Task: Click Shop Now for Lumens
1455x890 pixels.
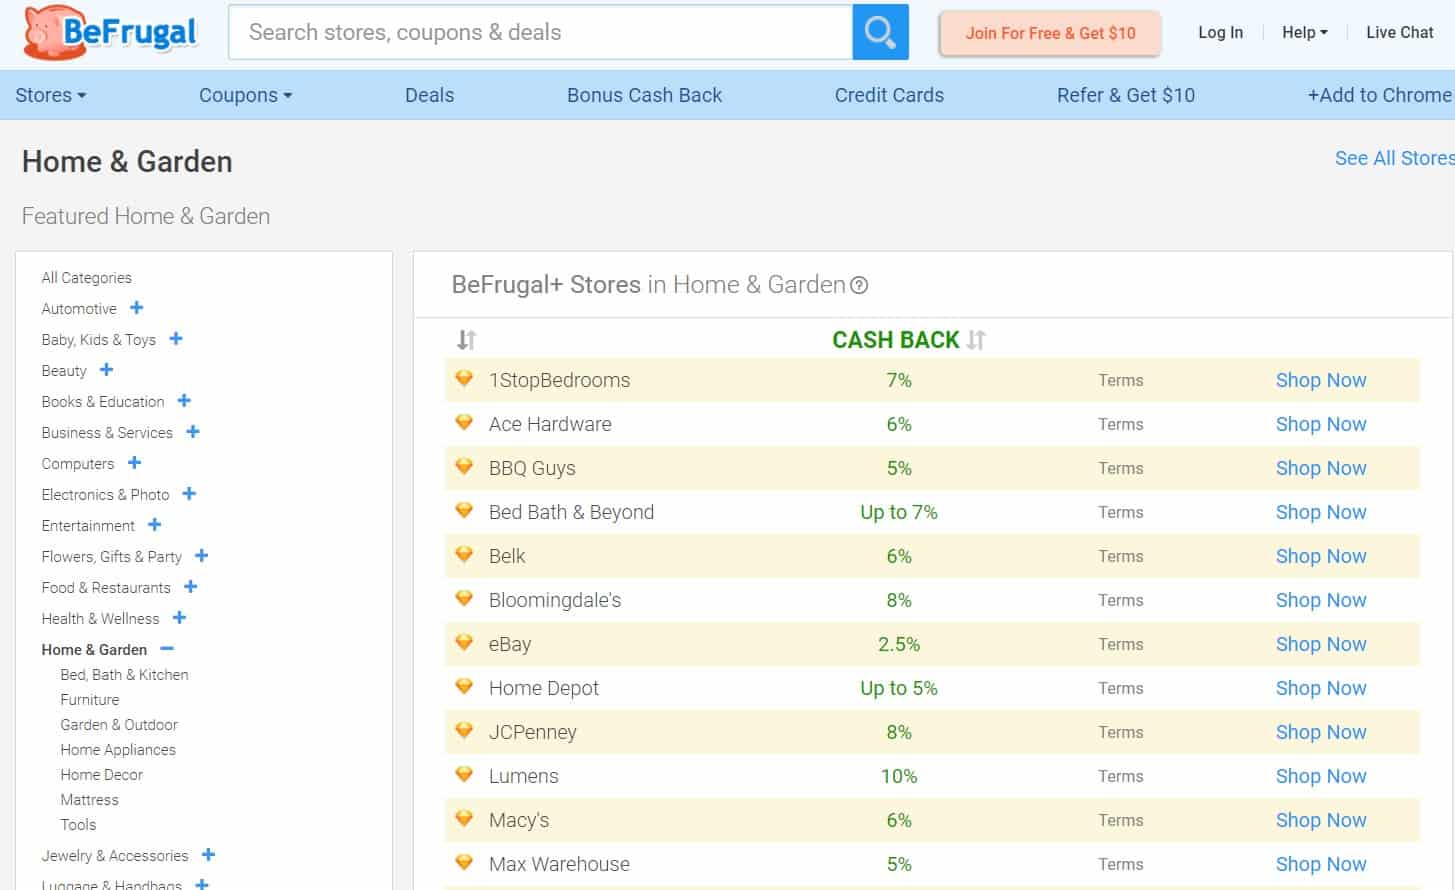Action: click(x=1321, y=776)
